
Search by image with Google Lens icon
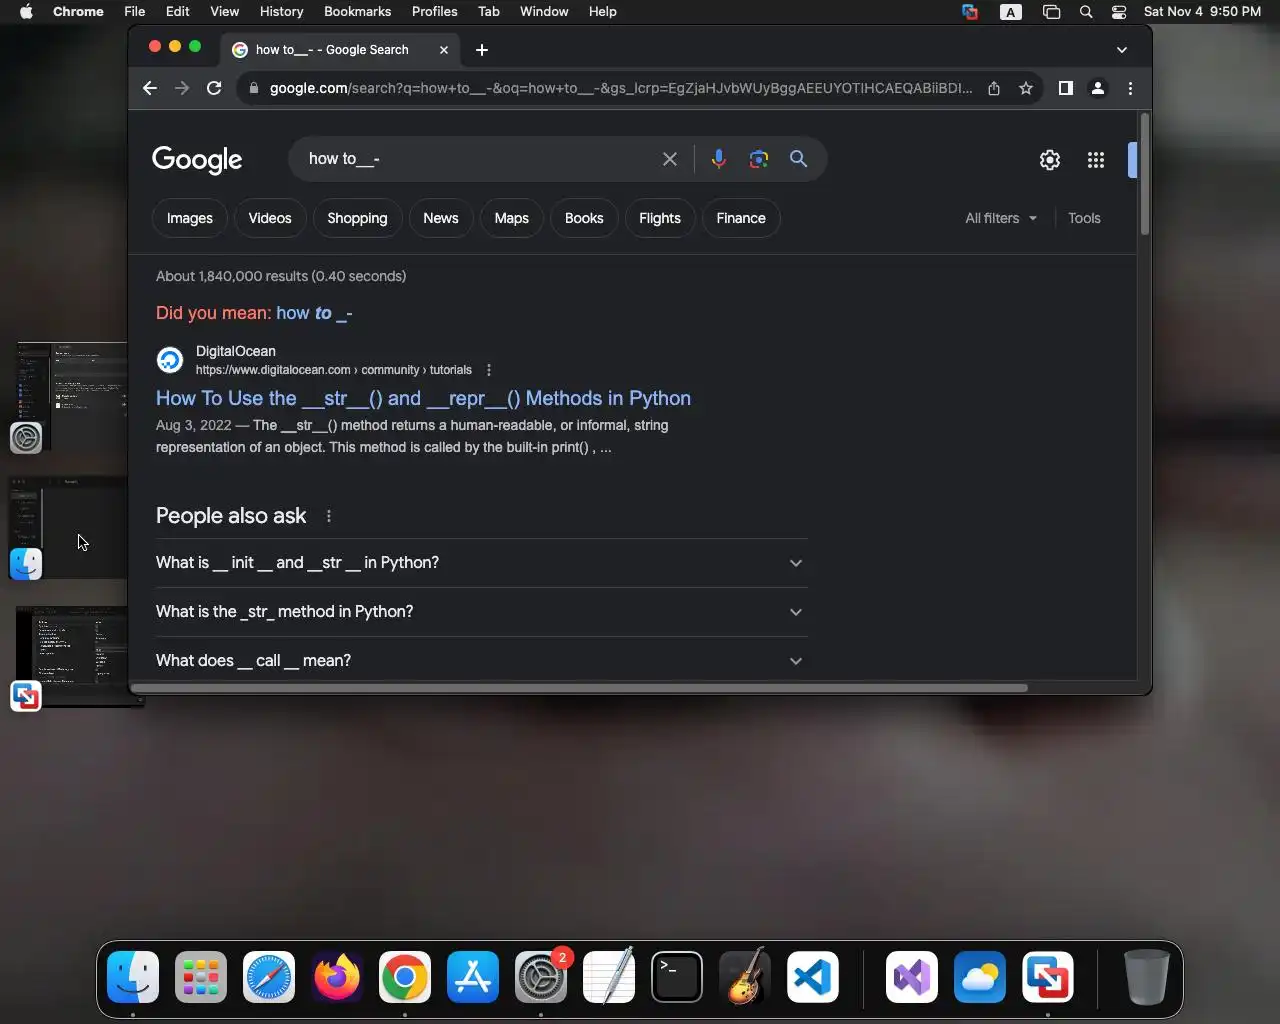[759, 159]
